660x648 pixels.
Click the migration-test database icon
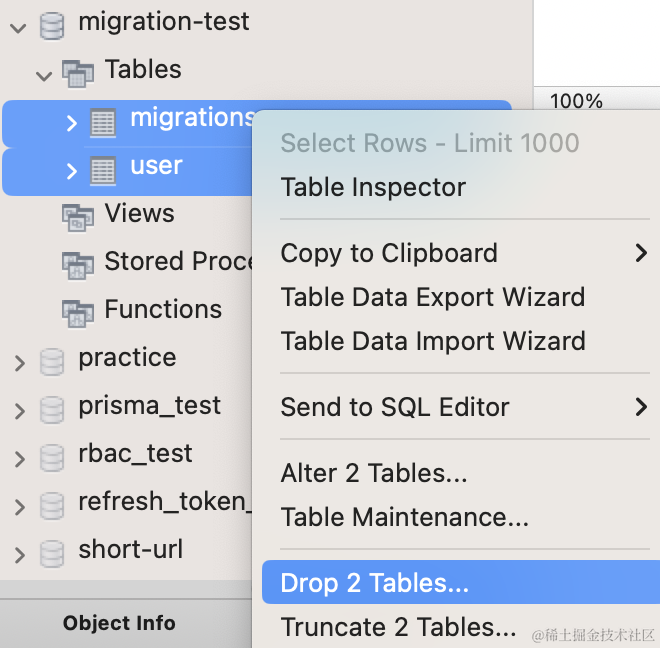coord(51,23)
